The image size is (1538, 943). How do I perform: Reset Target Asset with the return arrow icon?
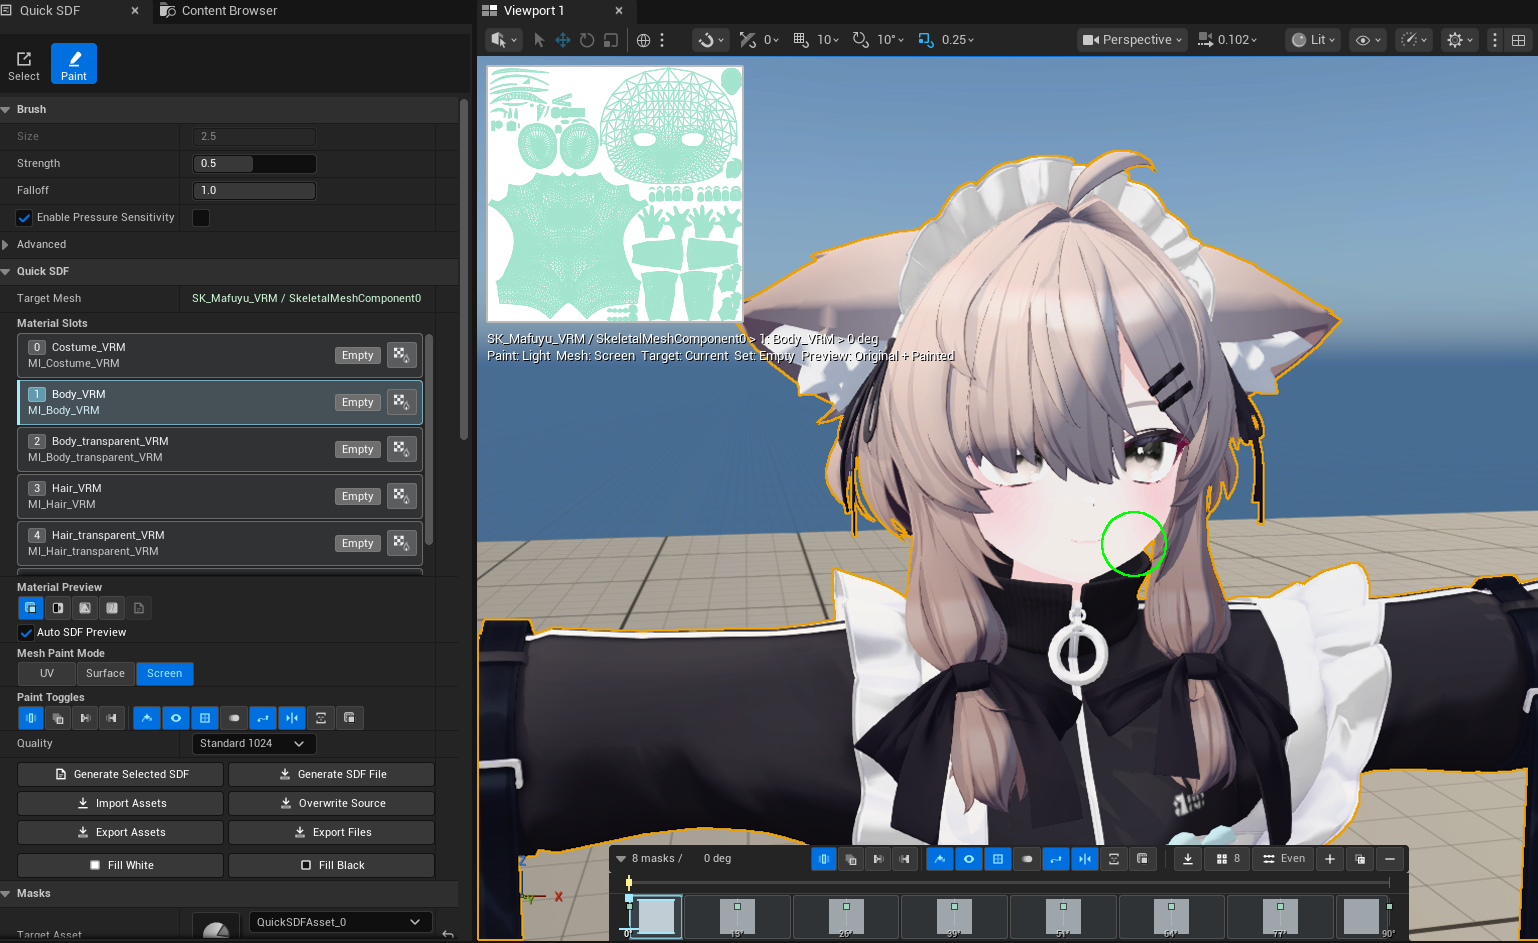point(448,934)
